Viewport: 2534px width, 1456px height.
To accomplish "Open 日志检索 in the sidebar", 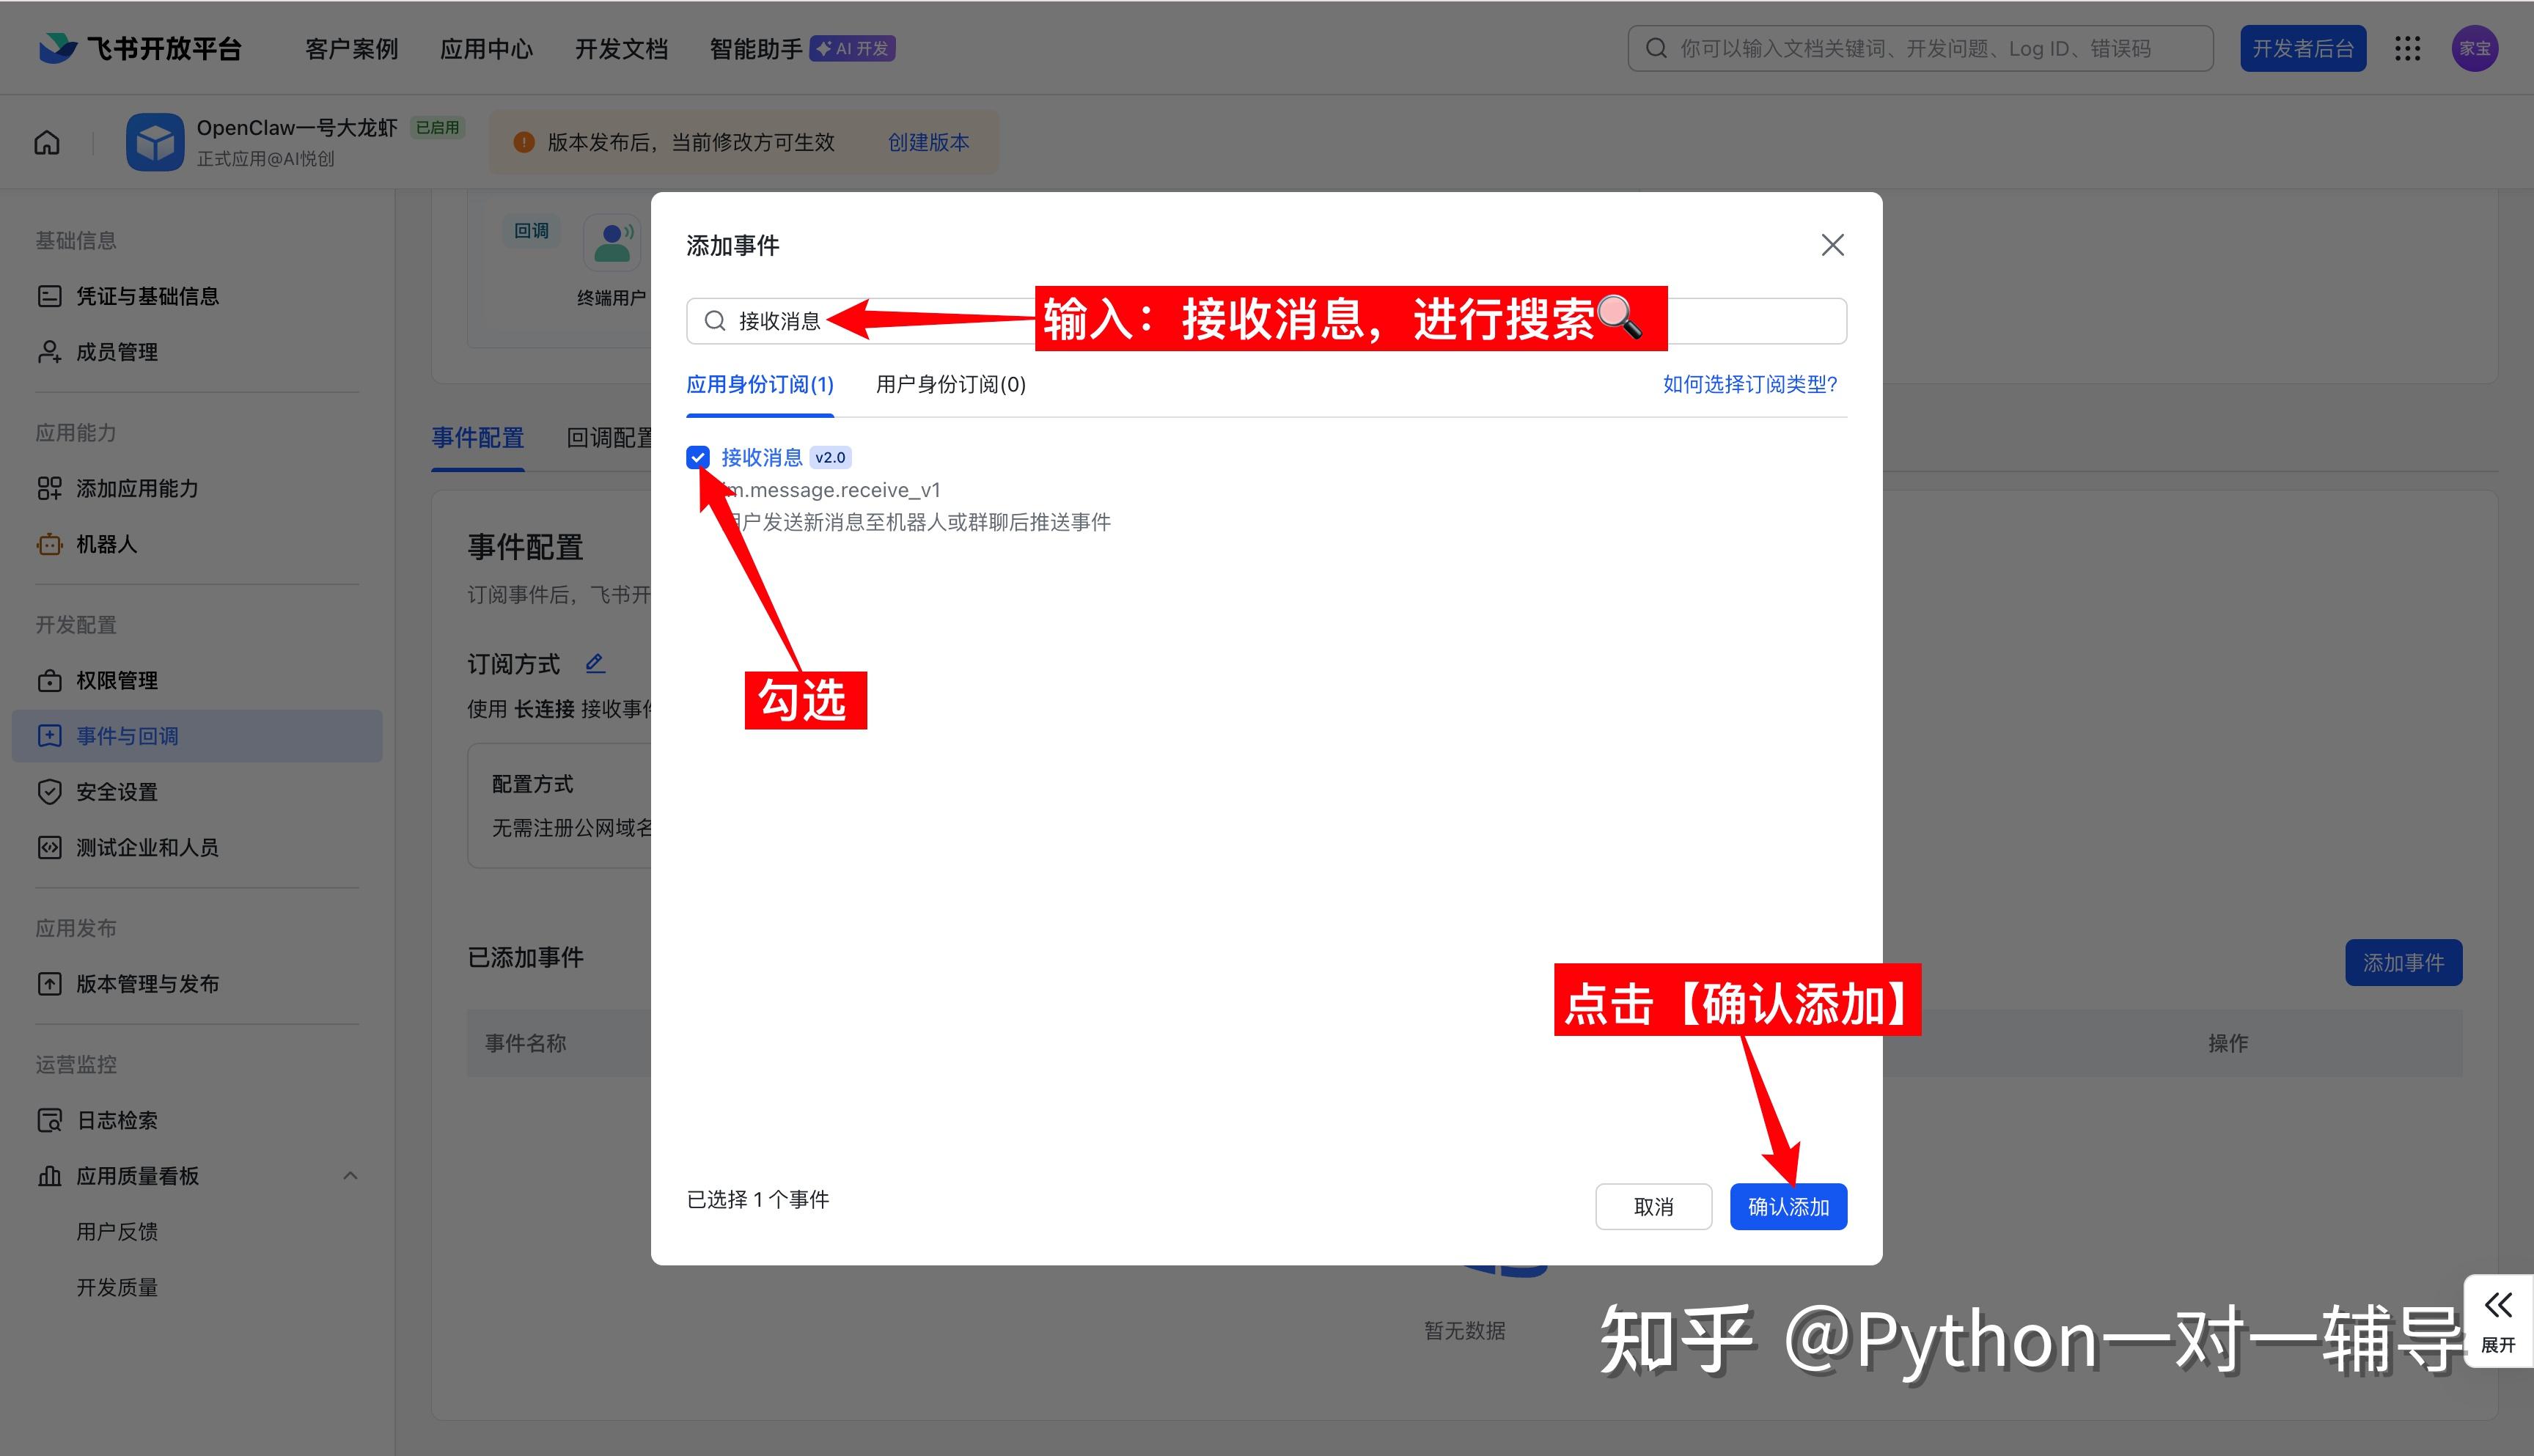I will click(116, 1120).
